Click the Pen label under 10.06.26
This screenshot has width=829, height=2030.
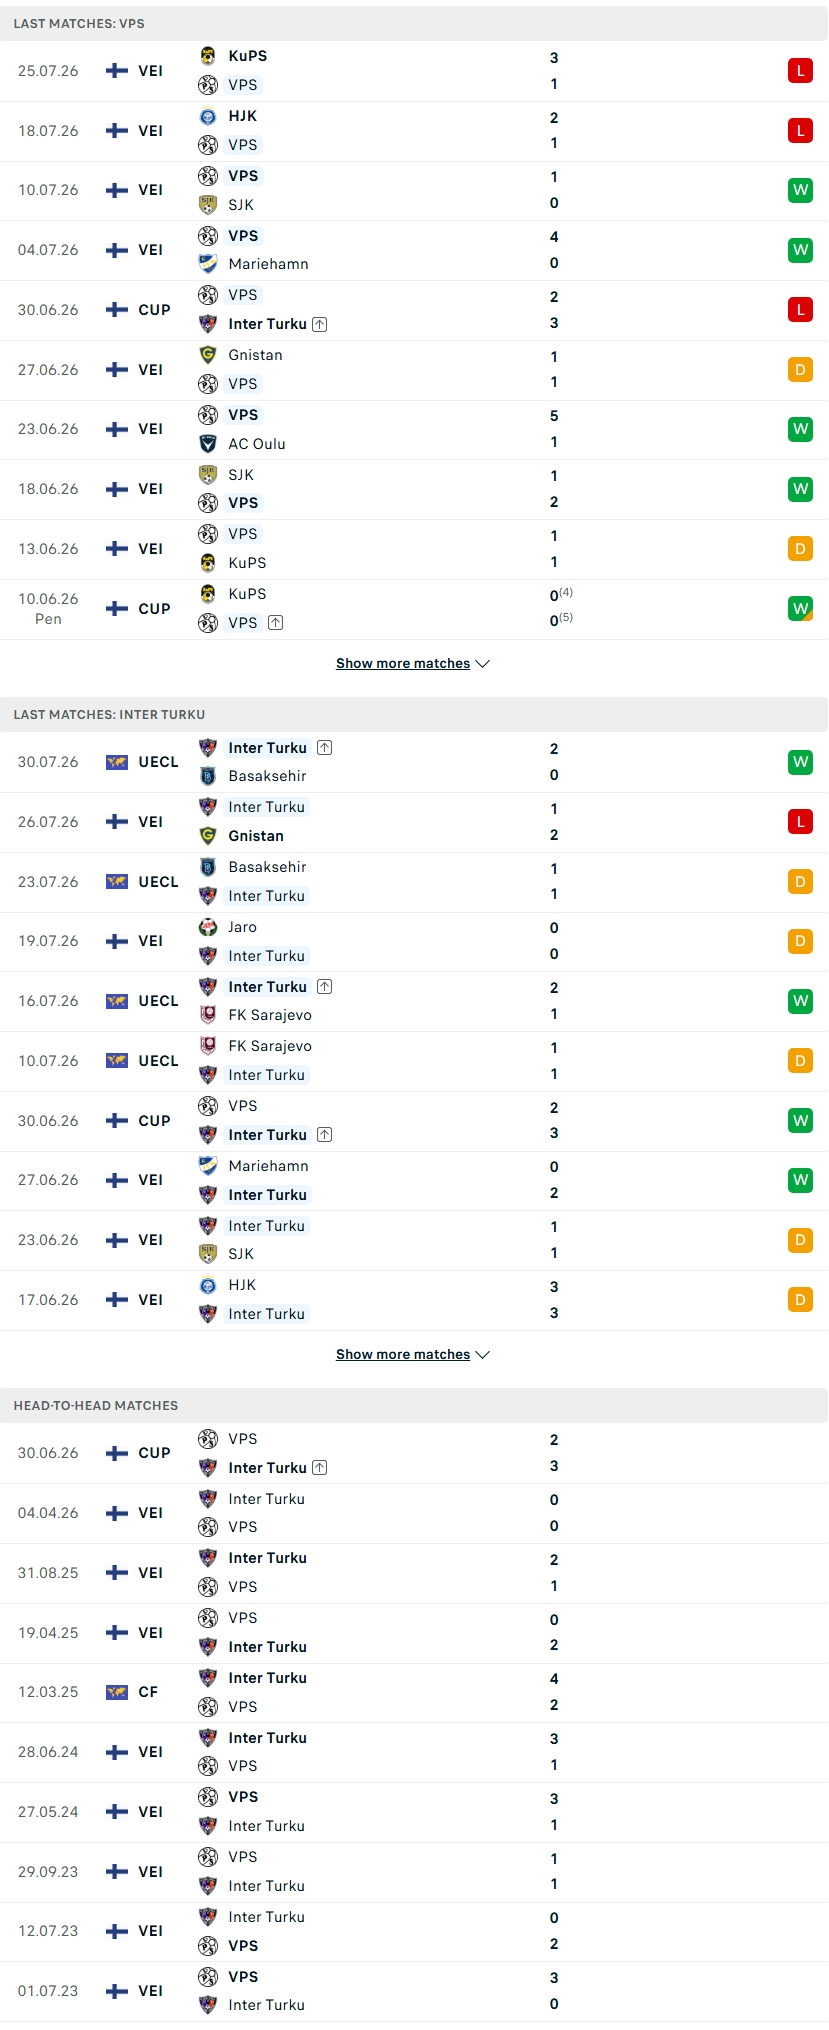tap(48, 619)
